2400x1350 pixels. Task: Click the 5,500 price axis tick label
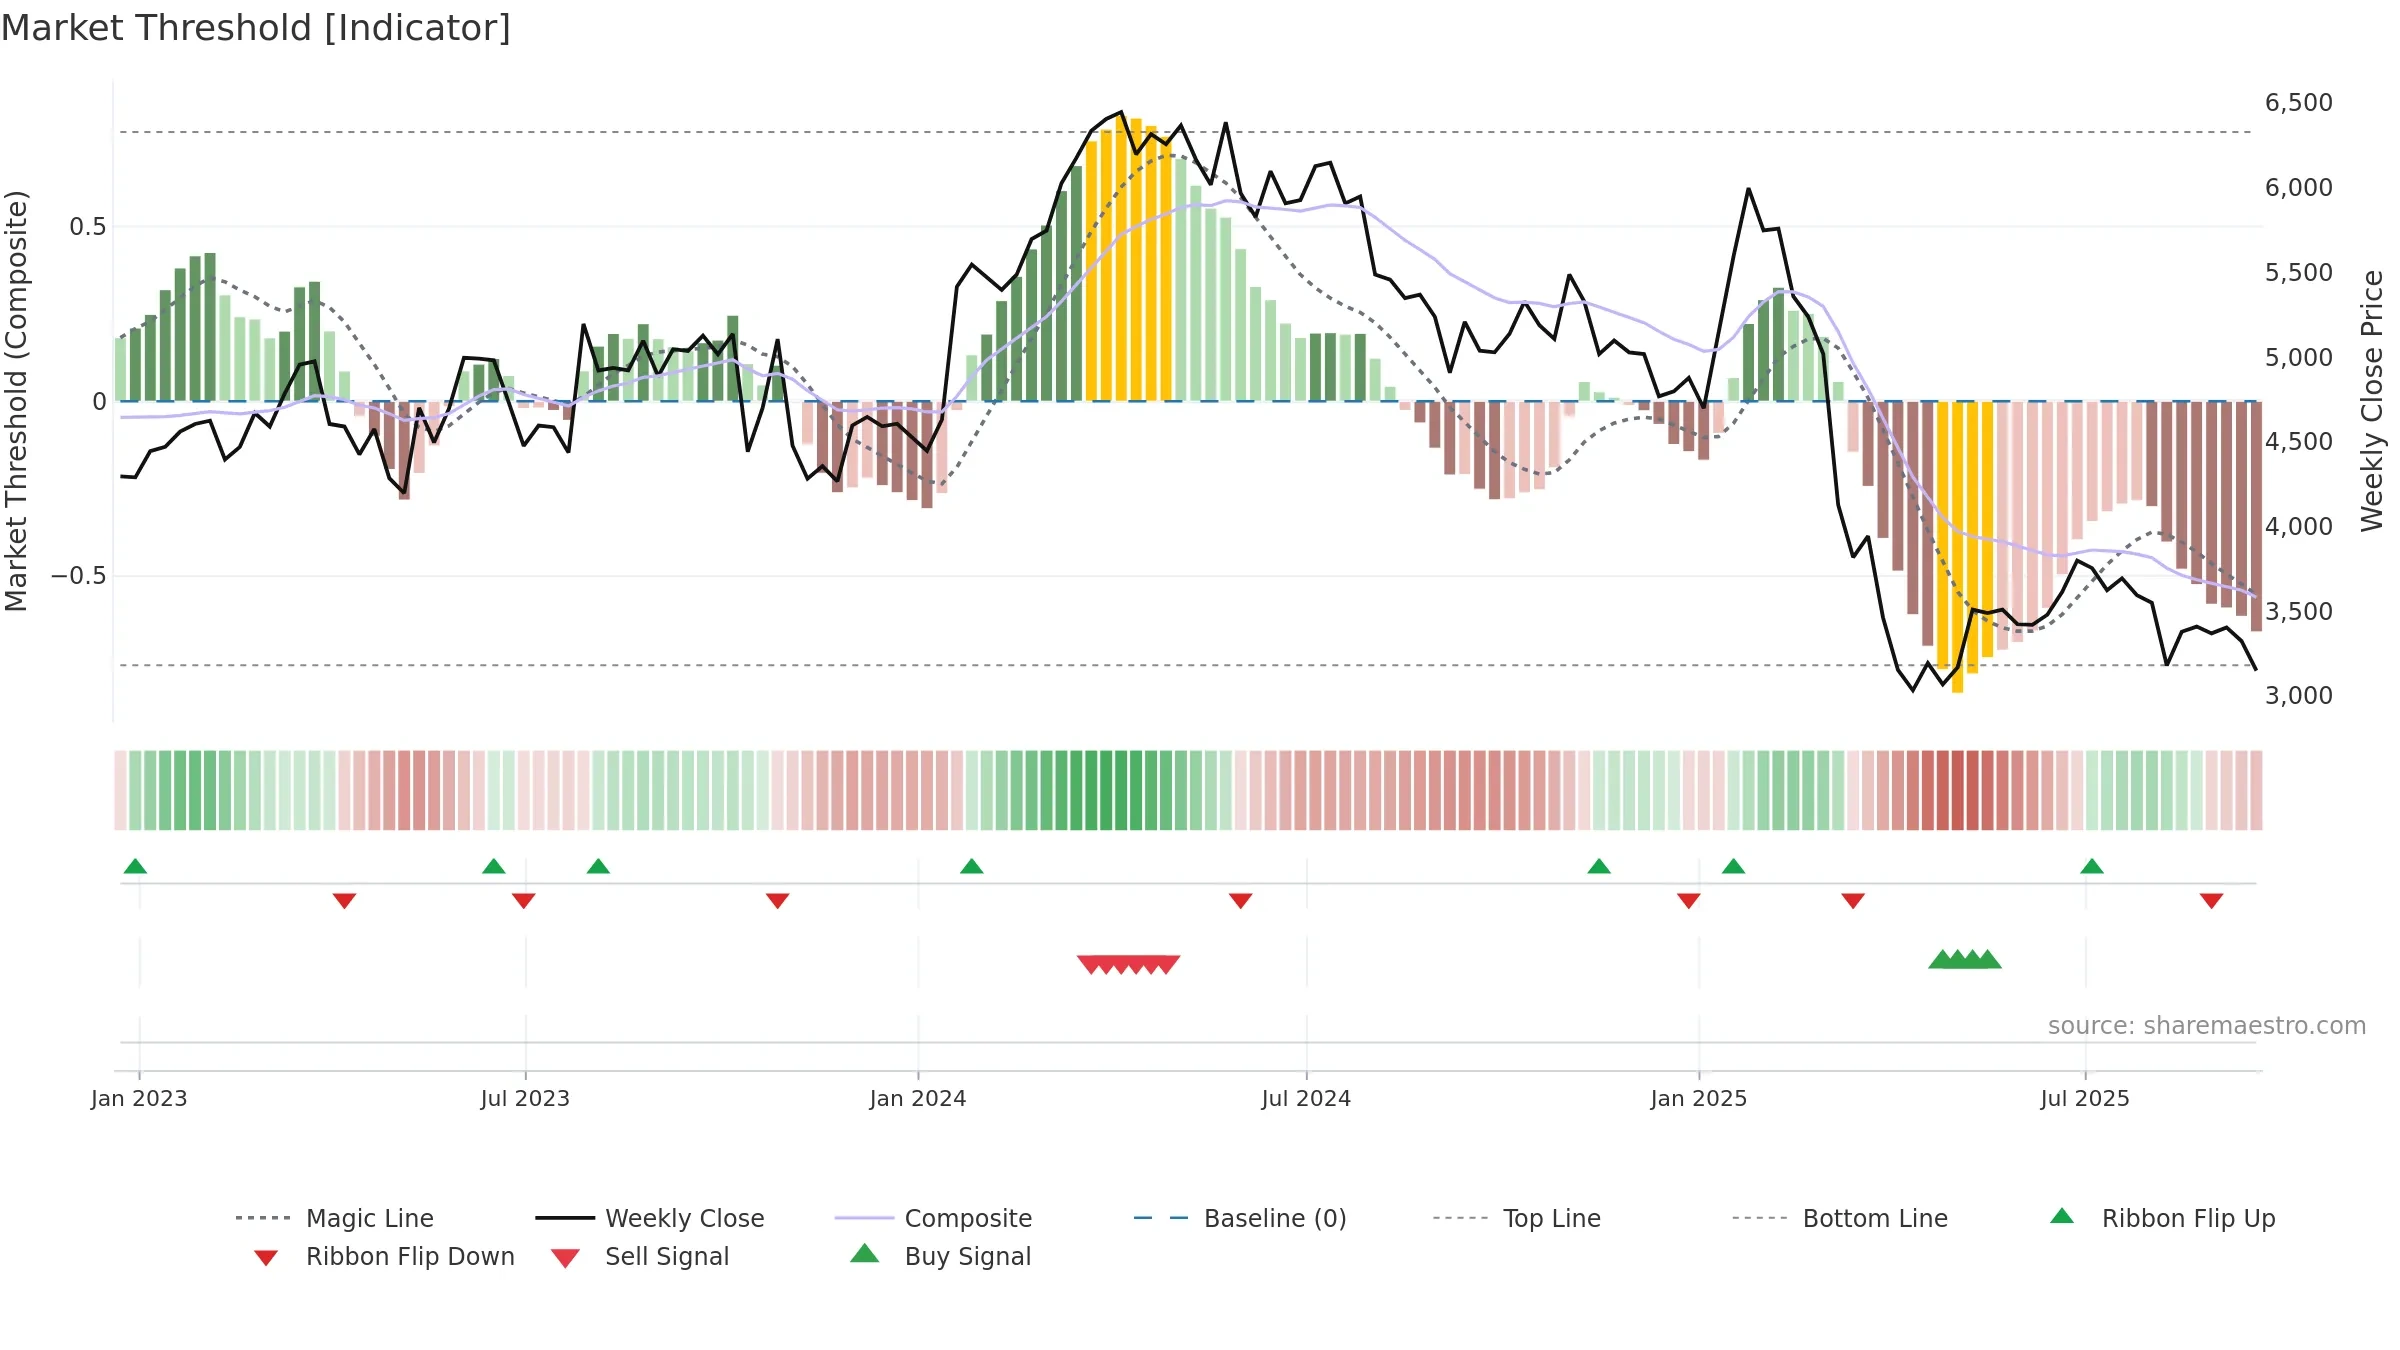point(2299,273)
